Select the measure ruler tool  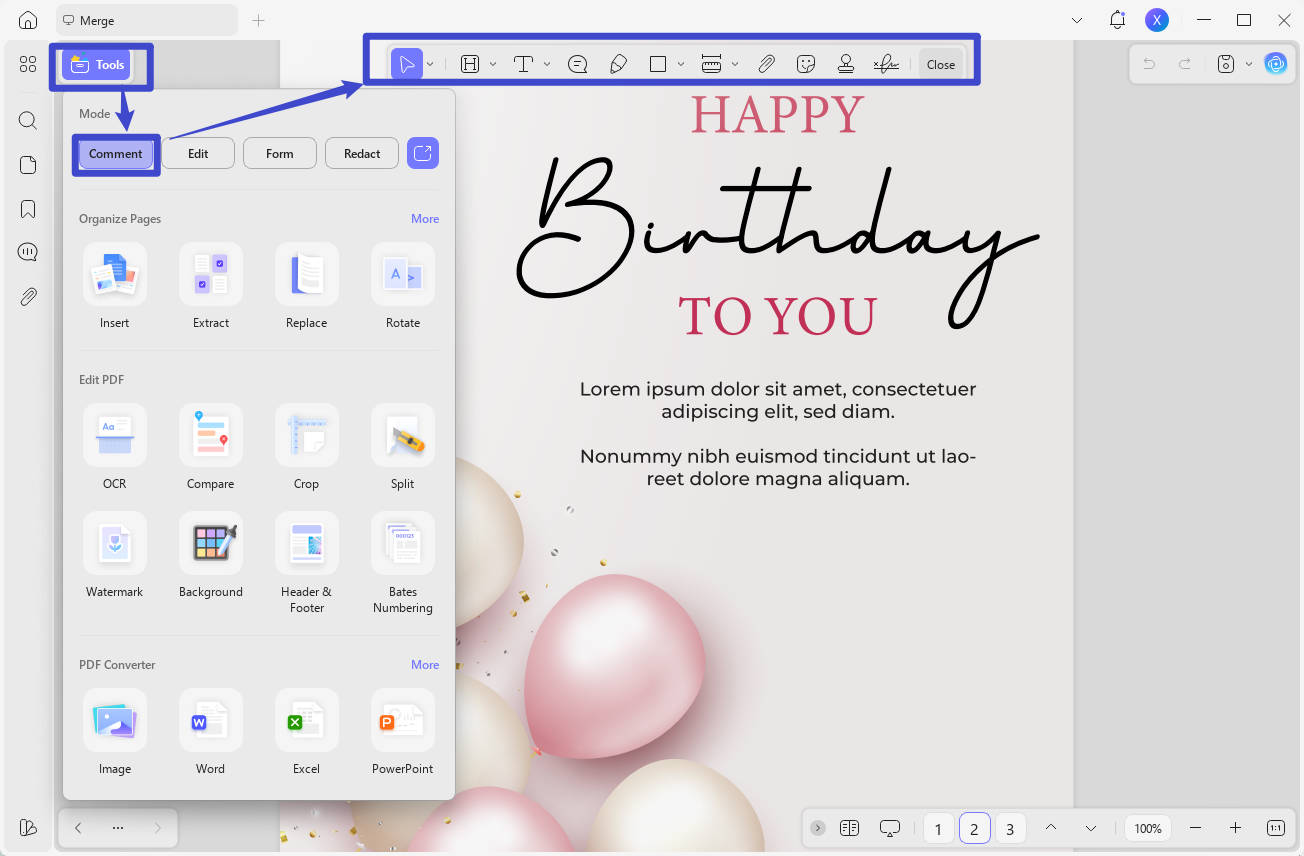coord(711,64)
